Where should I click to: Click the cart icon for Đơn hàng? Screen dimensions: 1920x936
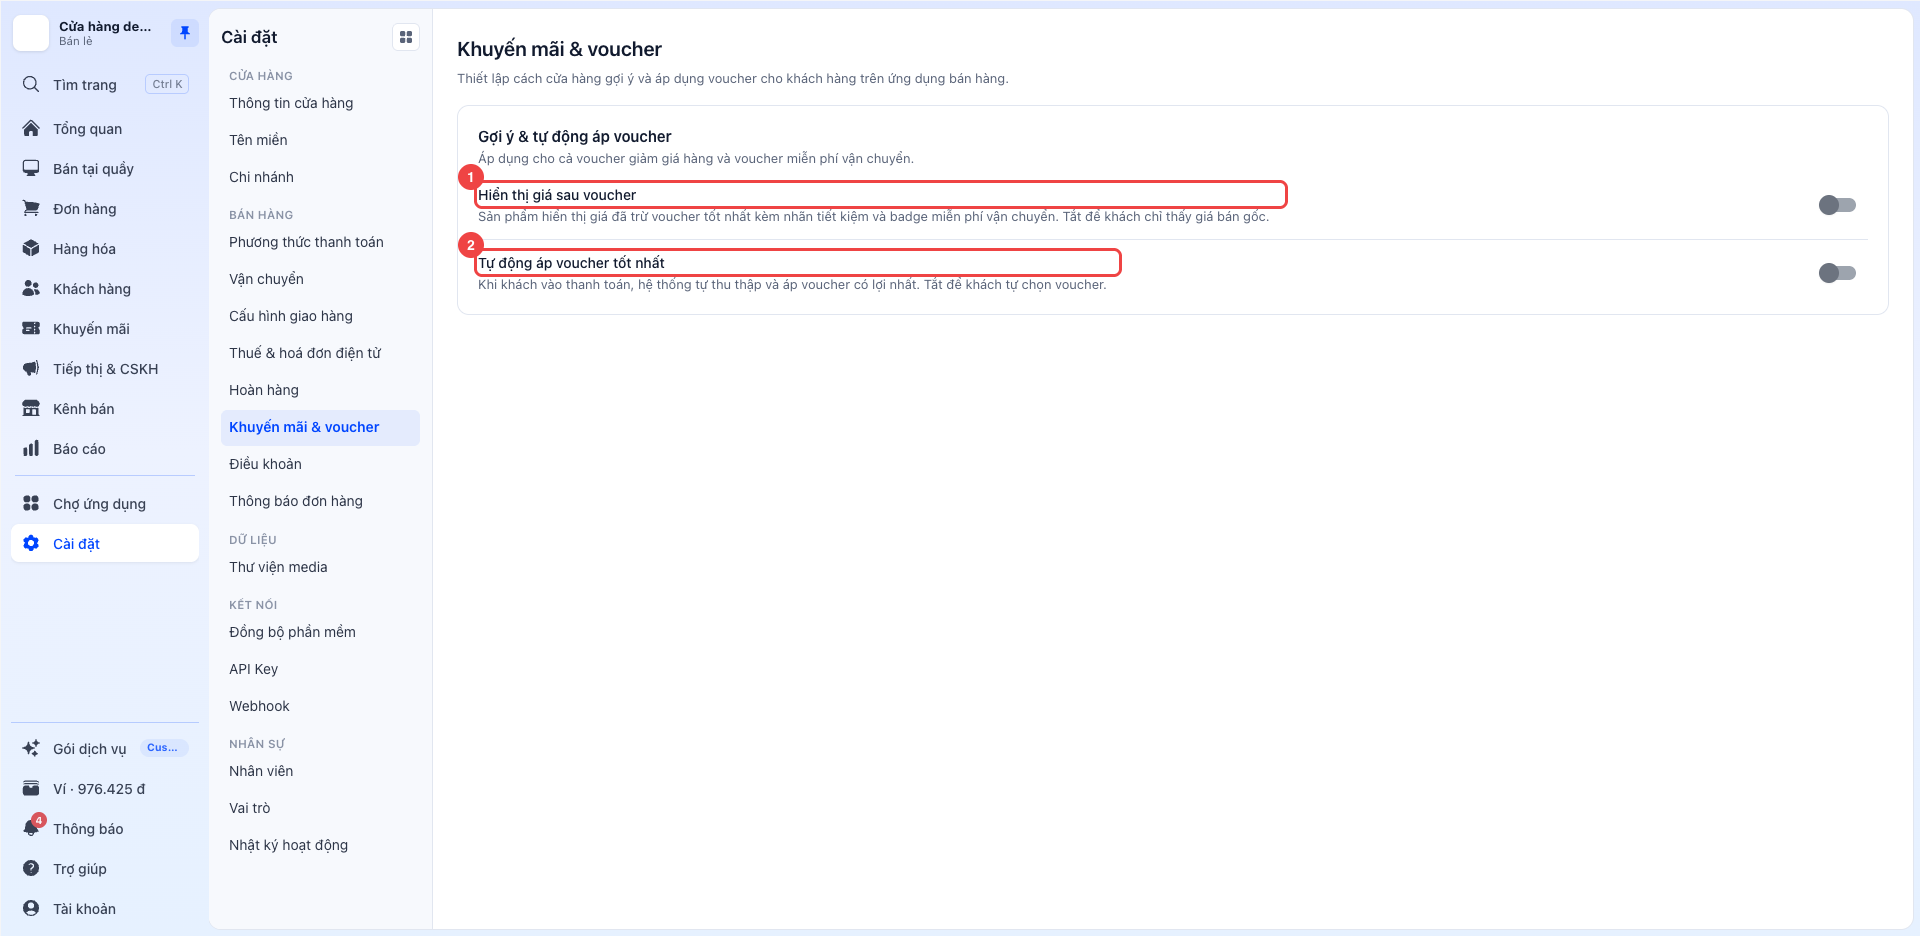[31, 209]
